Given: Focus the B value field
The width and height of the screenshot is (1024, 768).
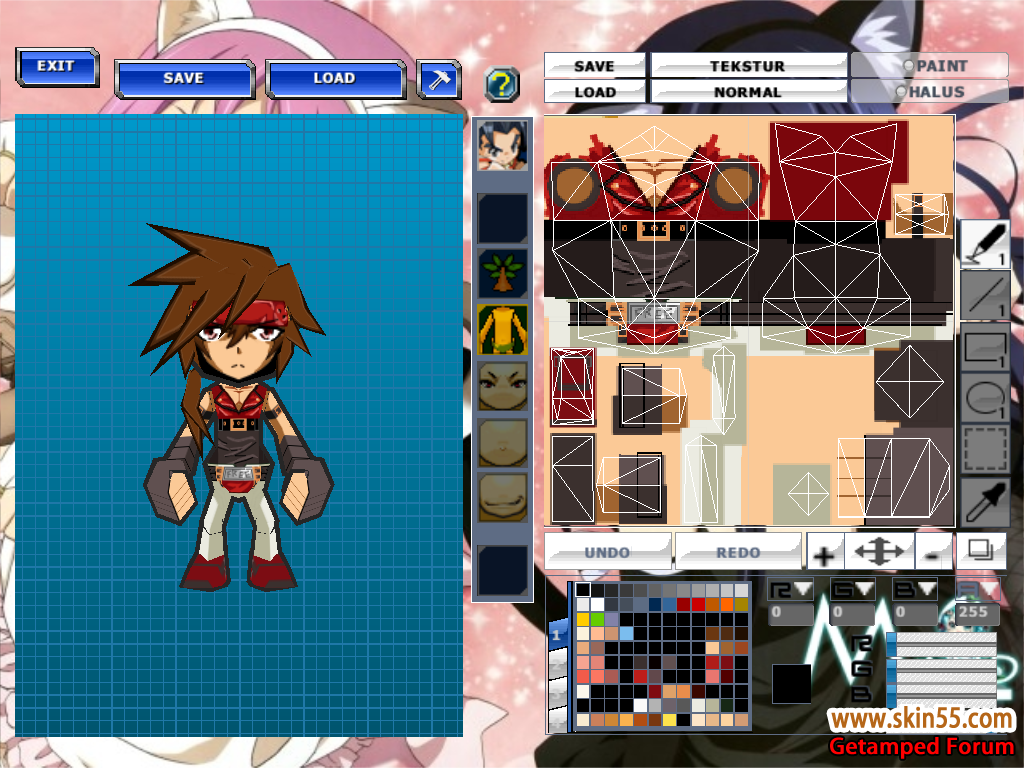Looking at the screenshot, I should coord(914,613).
